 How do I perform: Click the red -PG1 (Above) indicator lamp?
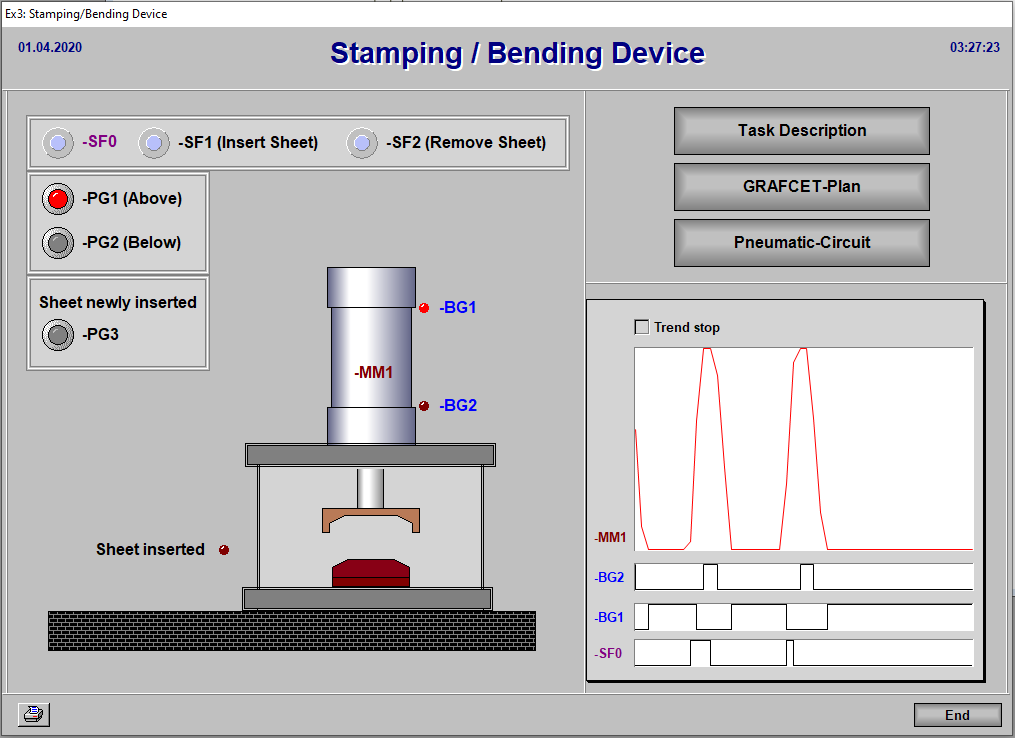click(x=58, y=199)
